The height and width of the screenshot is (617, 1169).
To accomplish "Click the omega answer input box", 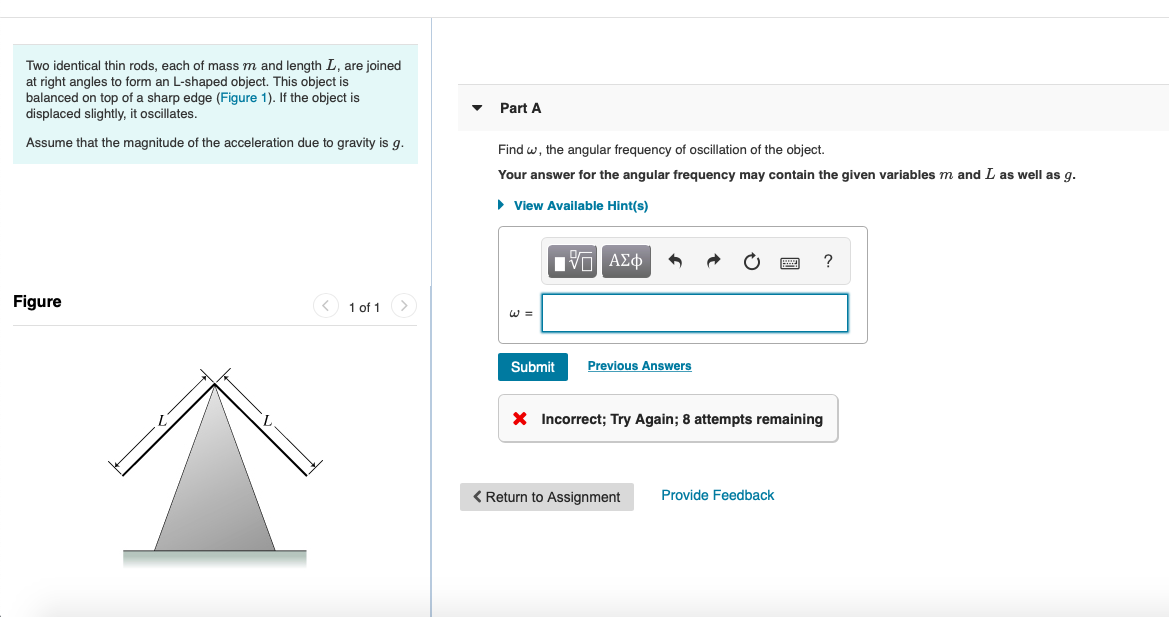I will (x=694, y=313).
